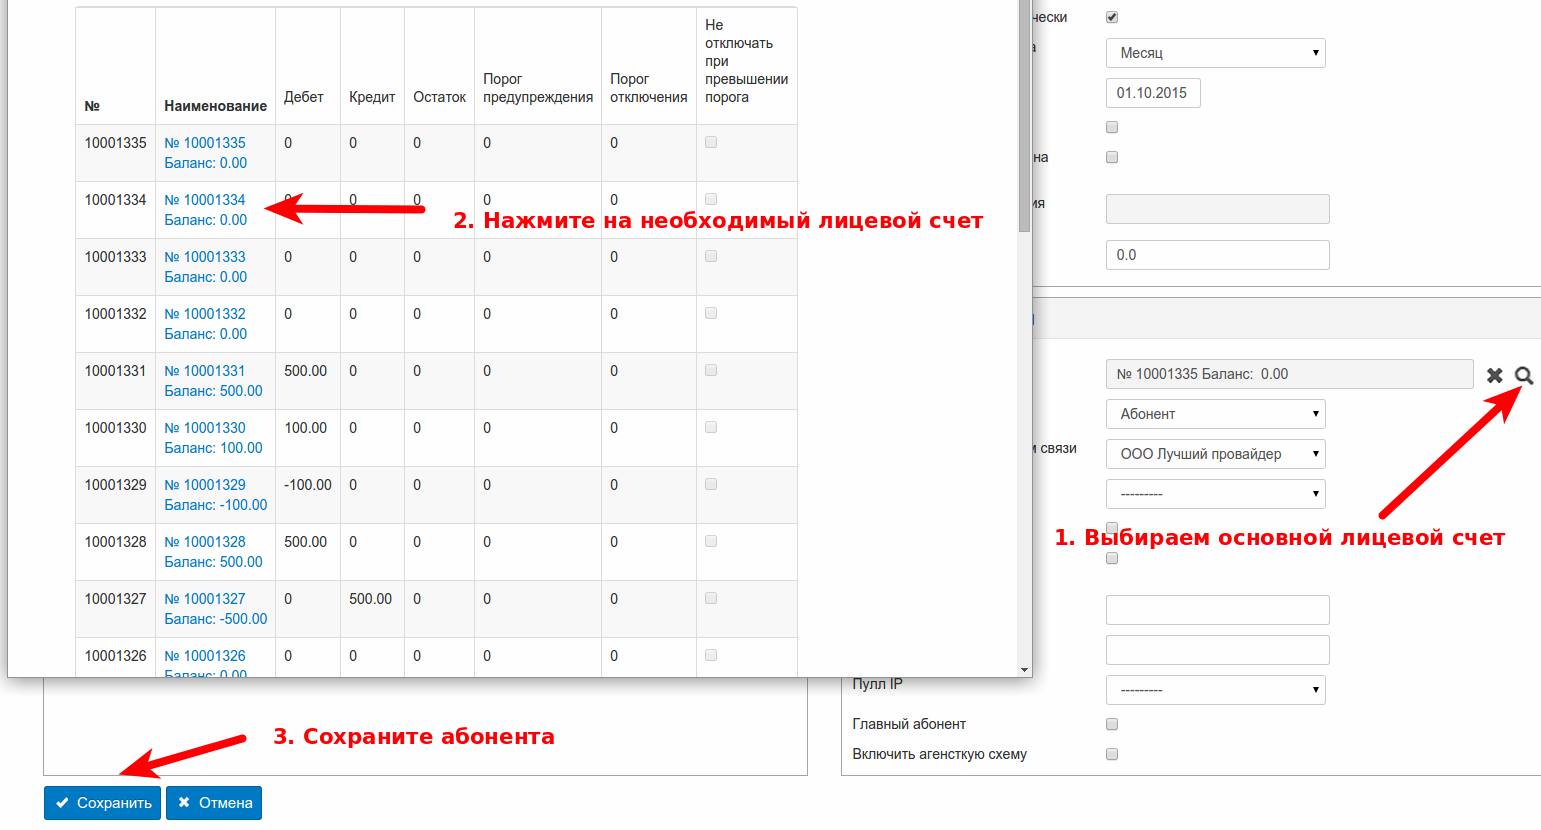The height and width of the screenshot is (830, 1541).
Task: Expand the Абонент type dropdown
Action: tap(1215, 414)
